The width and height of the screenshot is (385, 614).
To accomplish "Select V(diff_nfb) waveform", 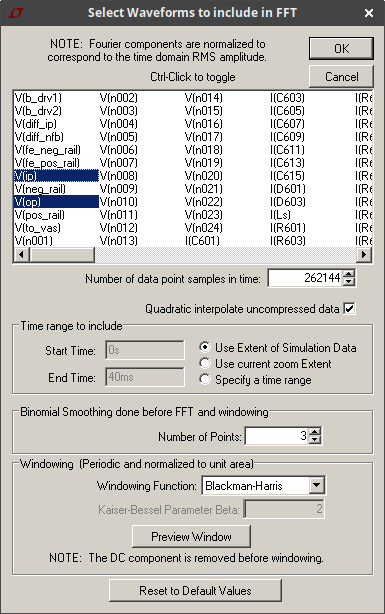I will (x=39, y=137).
